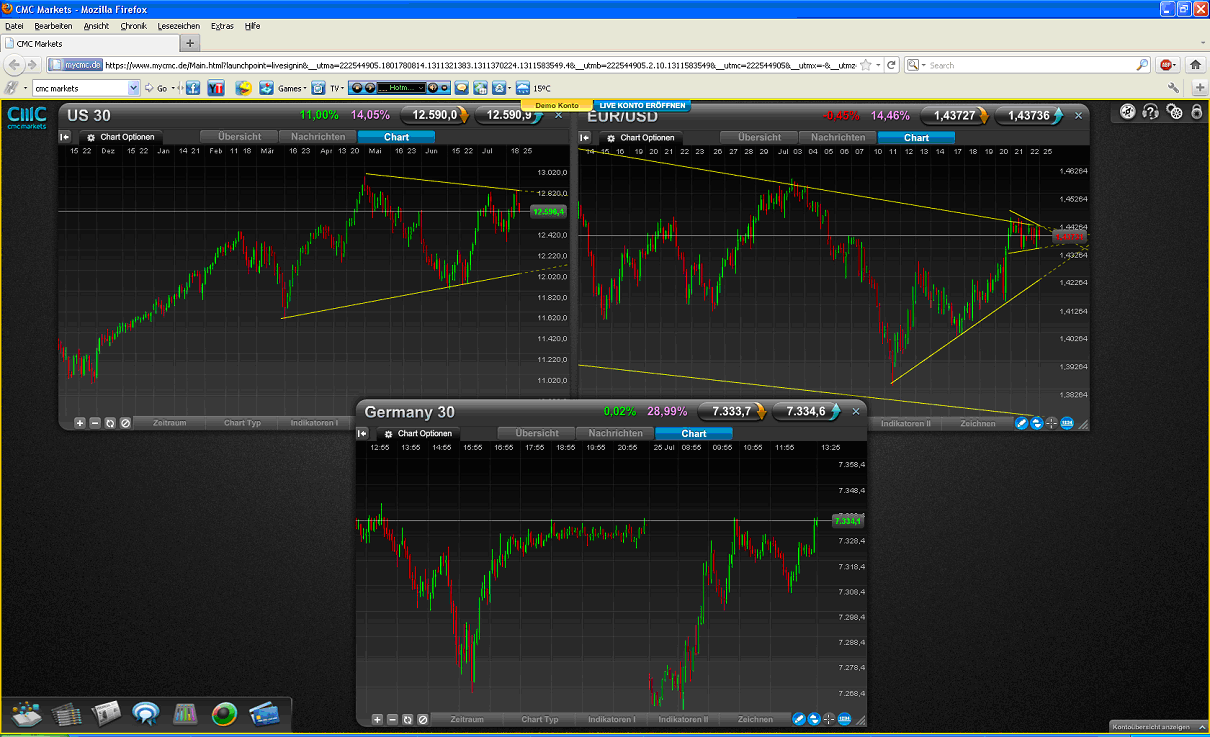Open the credit cards dock icon

pos(264,714)
